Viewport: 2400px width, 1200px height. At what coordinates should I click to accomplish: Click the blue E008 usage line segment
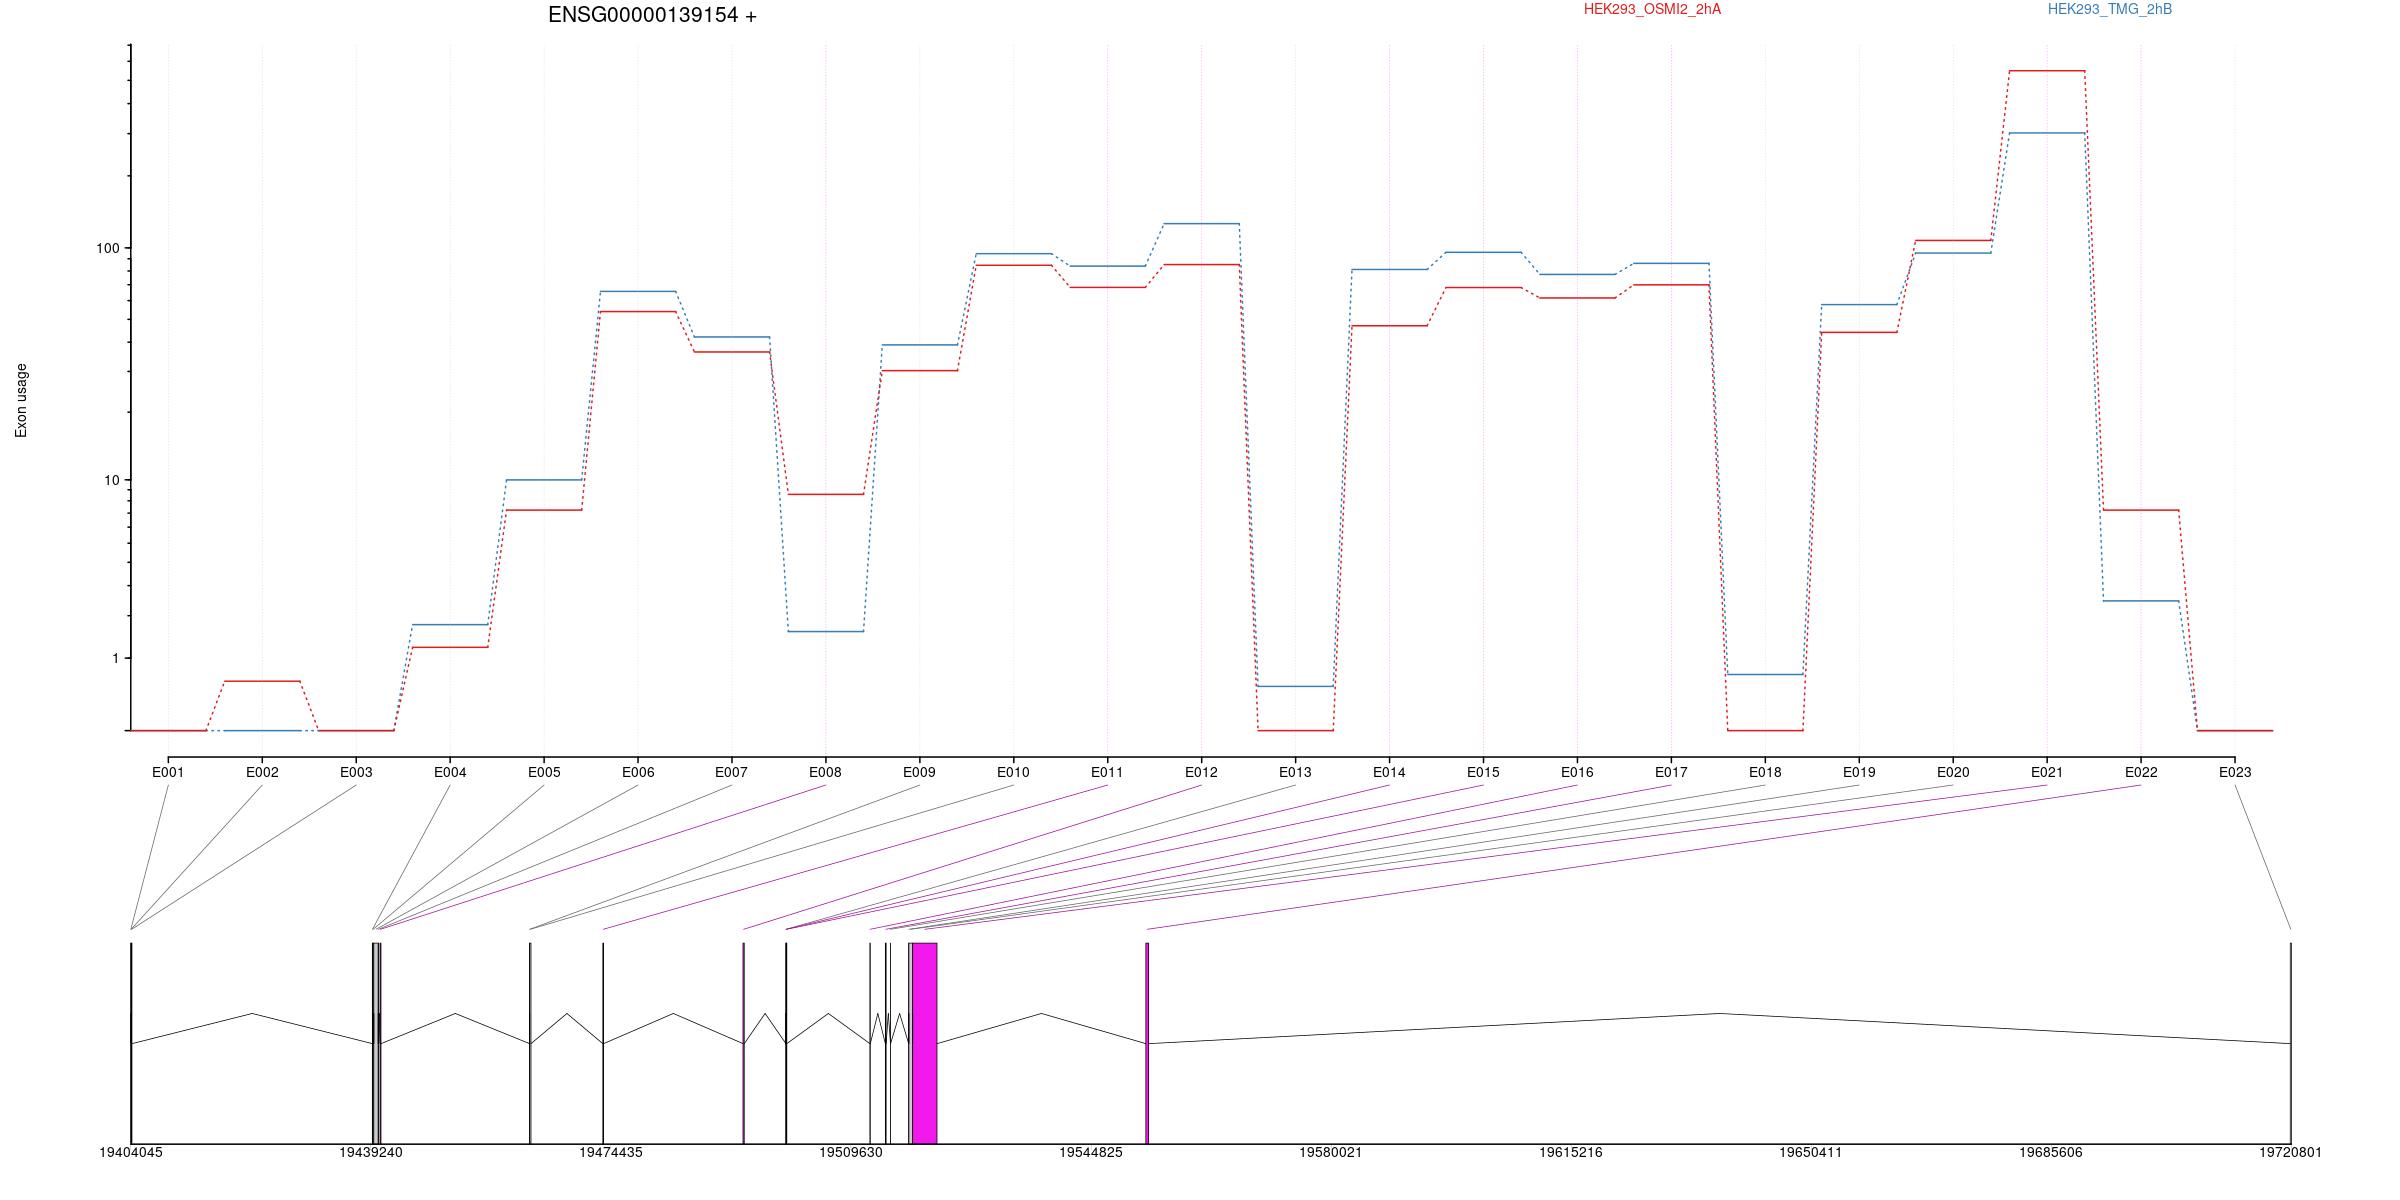point(825,631)
